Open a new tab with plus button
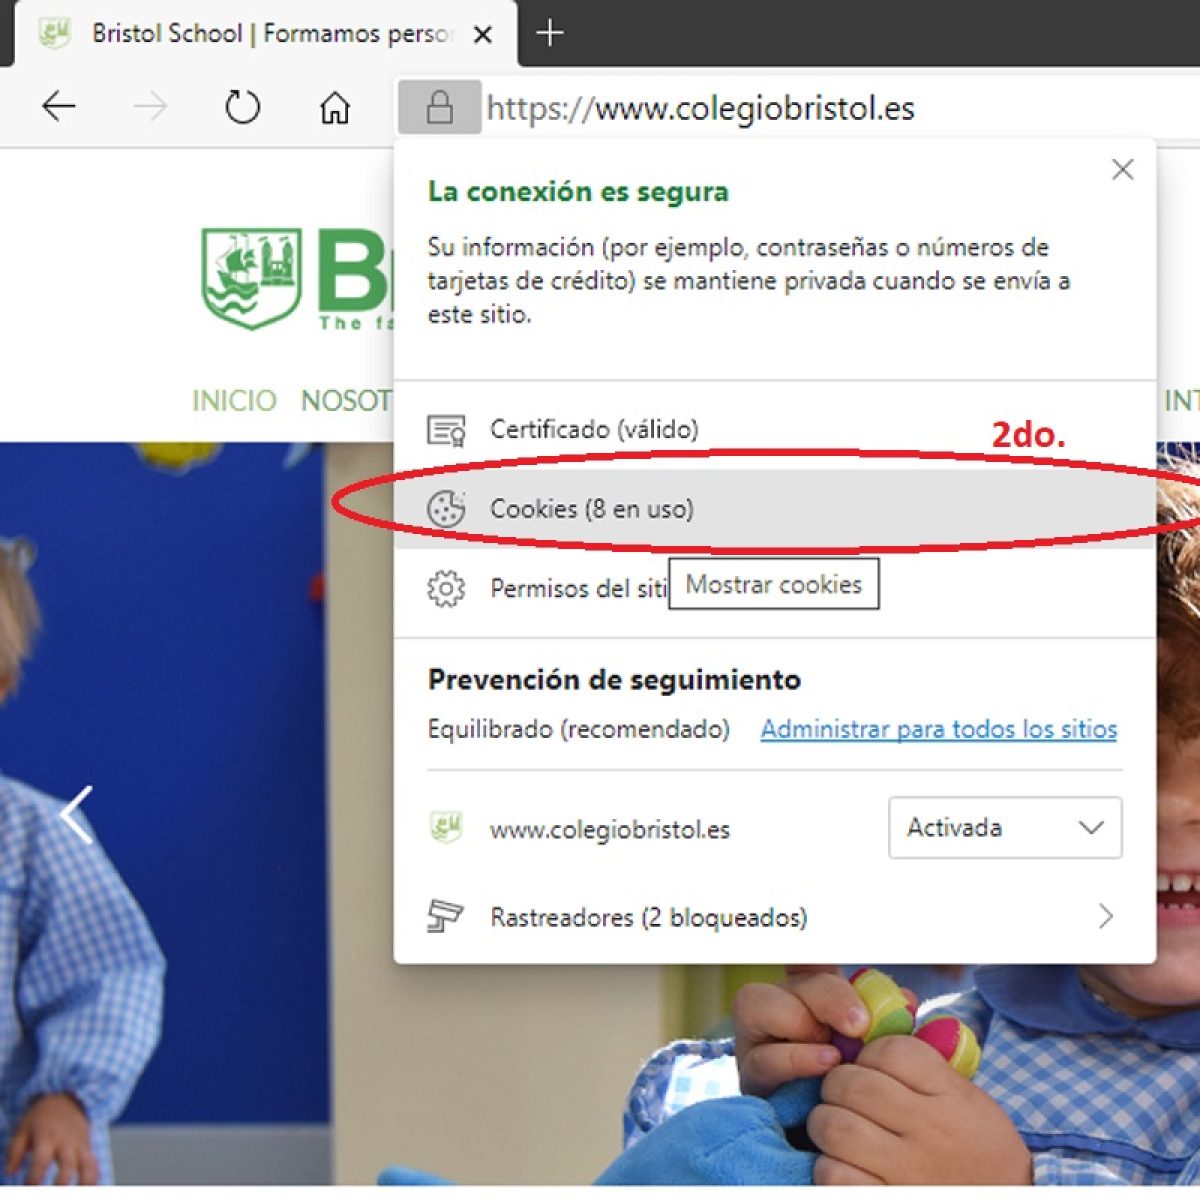The height and width of the screenshot is (1200, 1200). pos(549,33)
